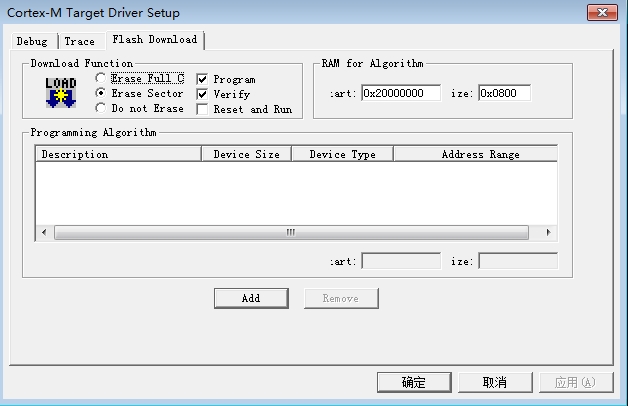Click the Description column header
This screenshot has width=628, height=406.
pyautogui.click(x=119, y=154)
